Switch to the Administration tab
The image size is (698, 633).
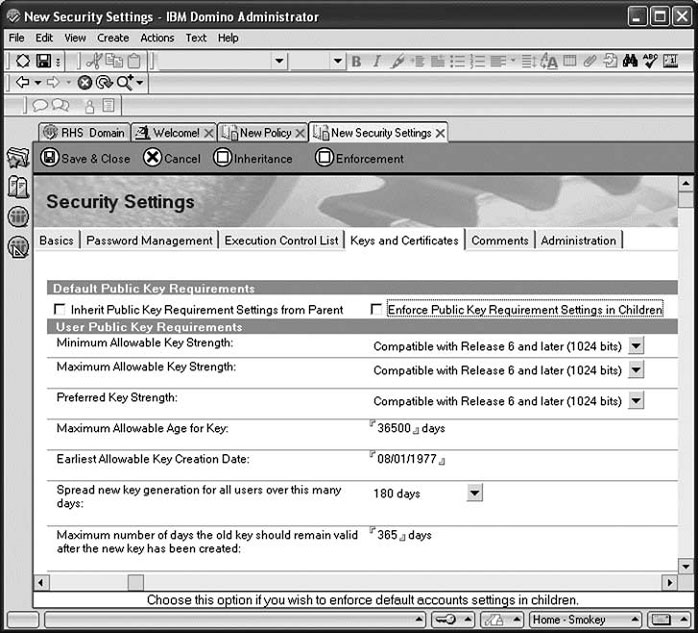pos(578,240)
